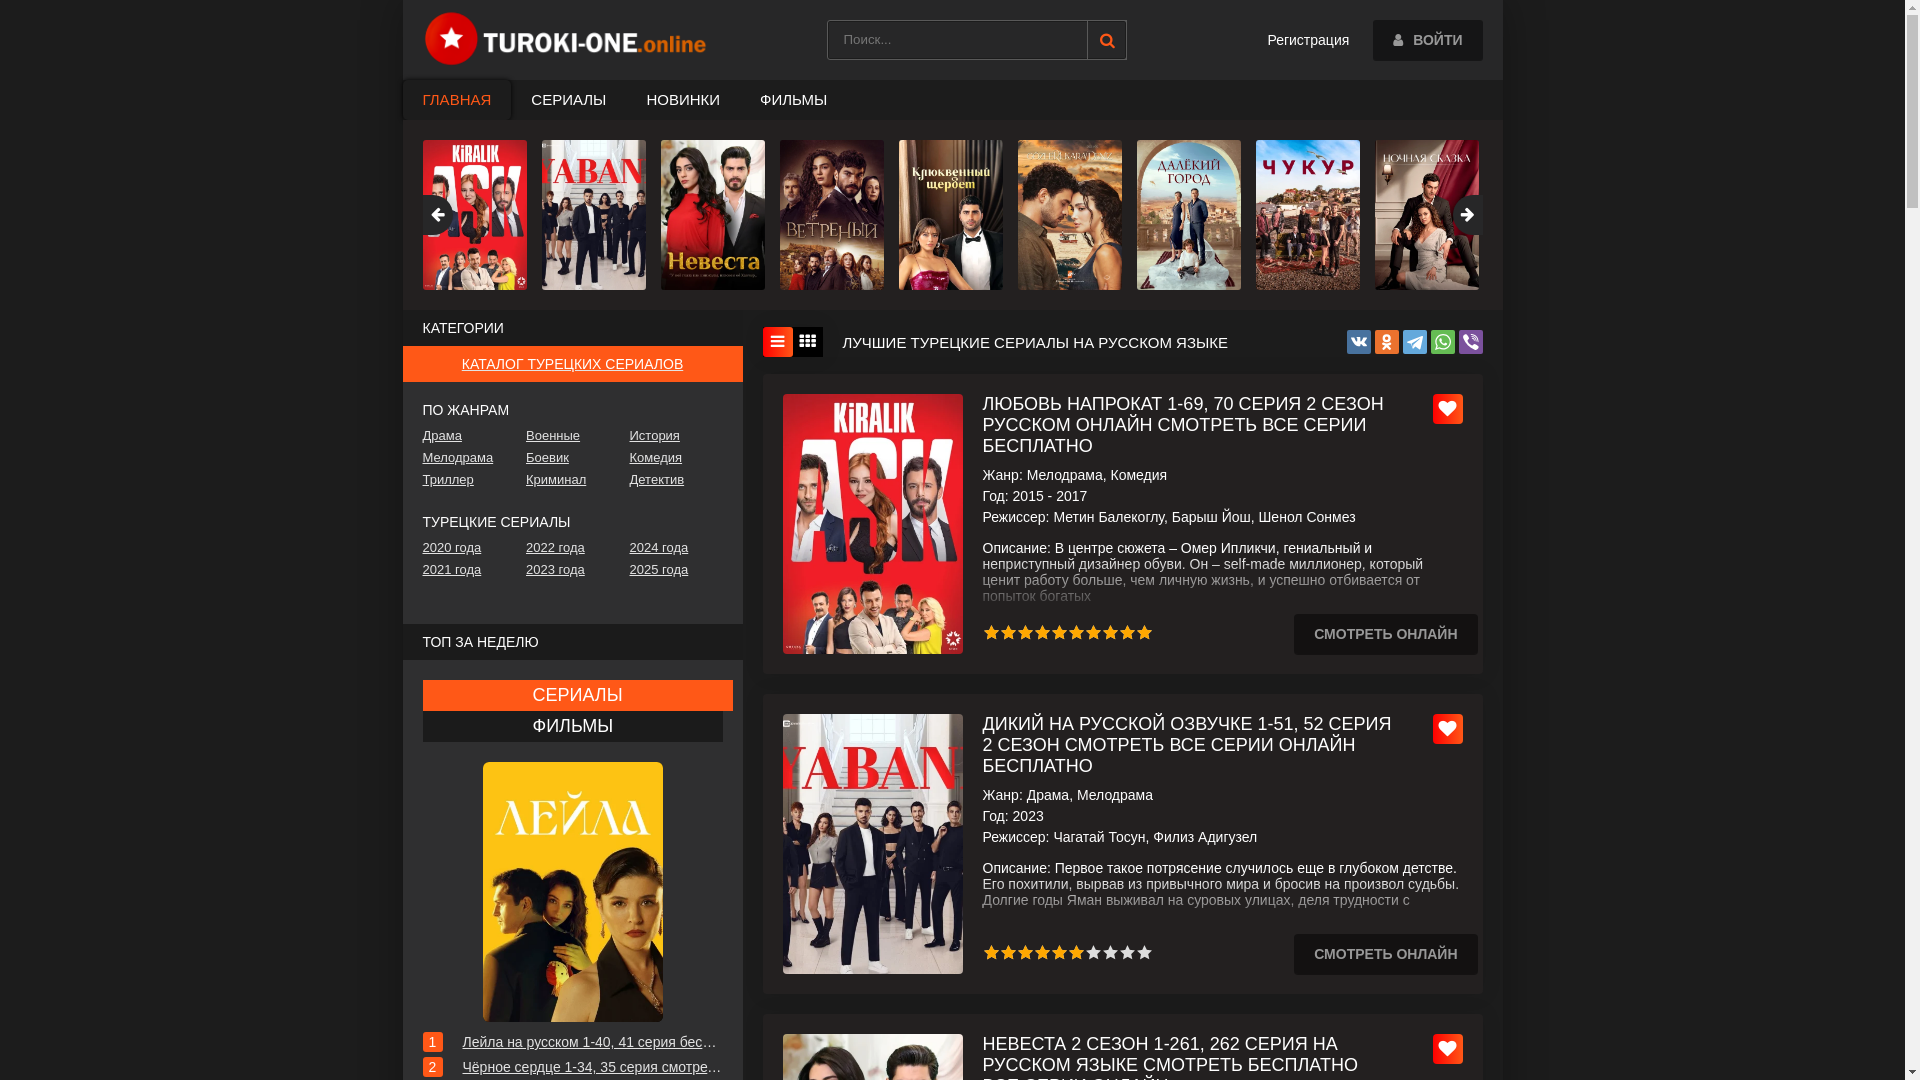Switch to grid view icon
This screenshot has height=1080, width=1920.
point(808,342)
